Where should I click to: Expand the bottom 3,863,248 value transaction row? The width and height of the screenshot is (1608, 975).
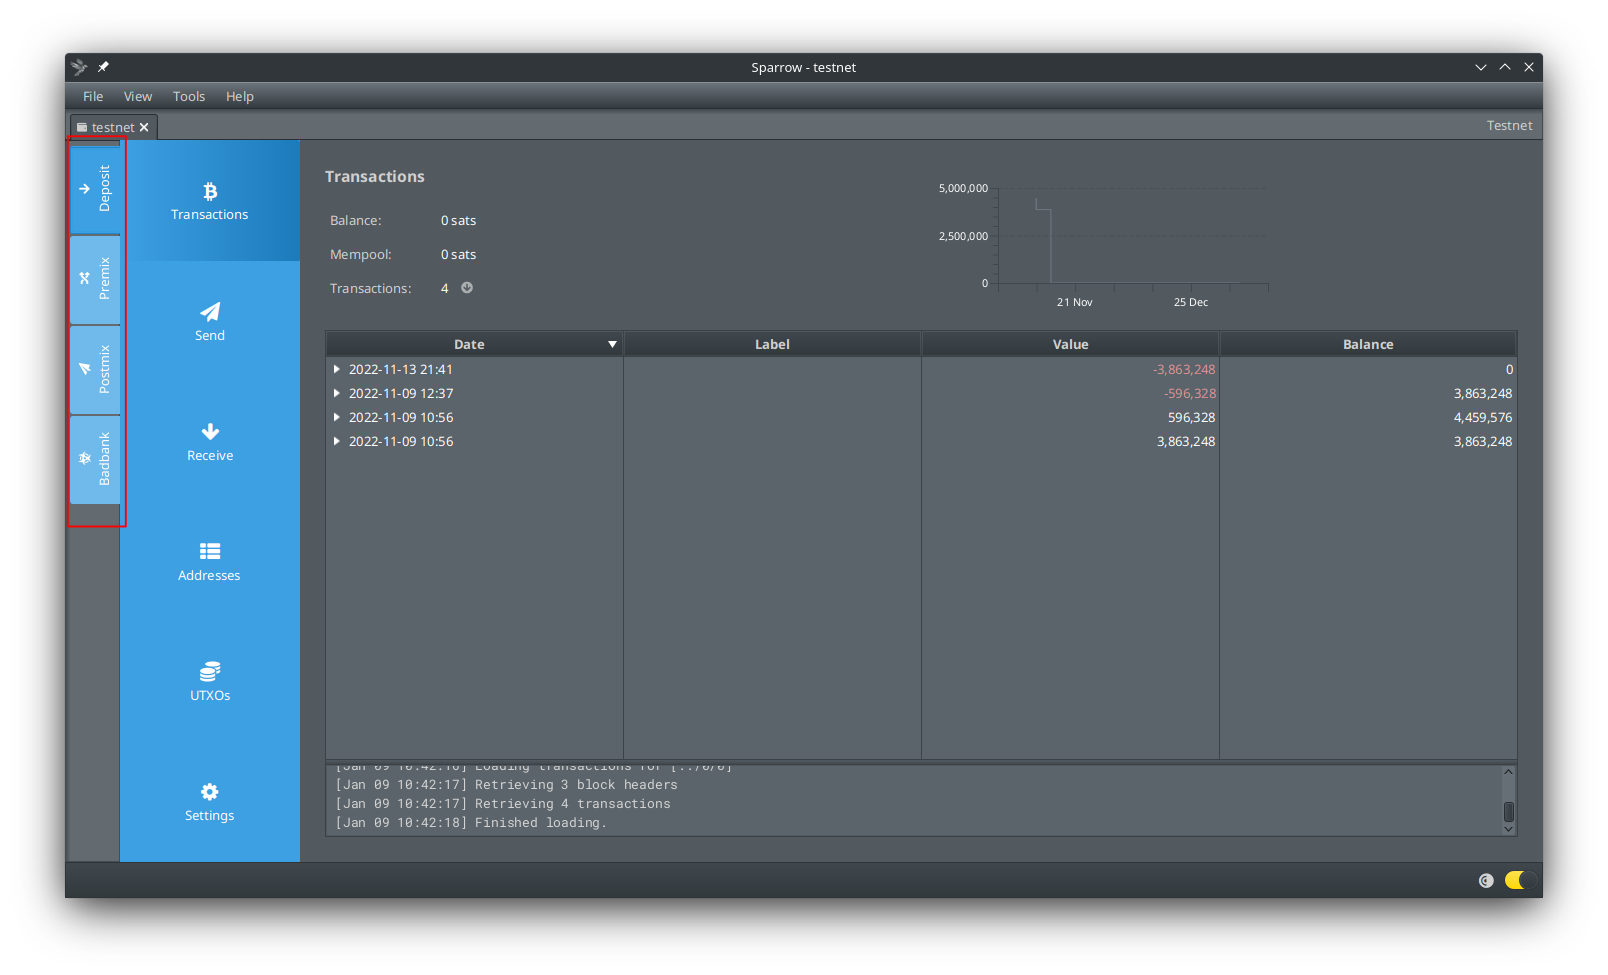(x=337, y=441)
